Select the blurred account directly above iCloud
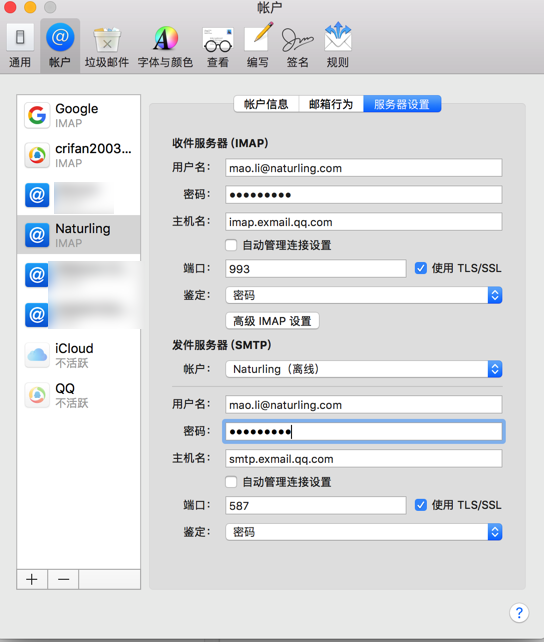Viewport: 544px width, 642px height. point(79,314)
